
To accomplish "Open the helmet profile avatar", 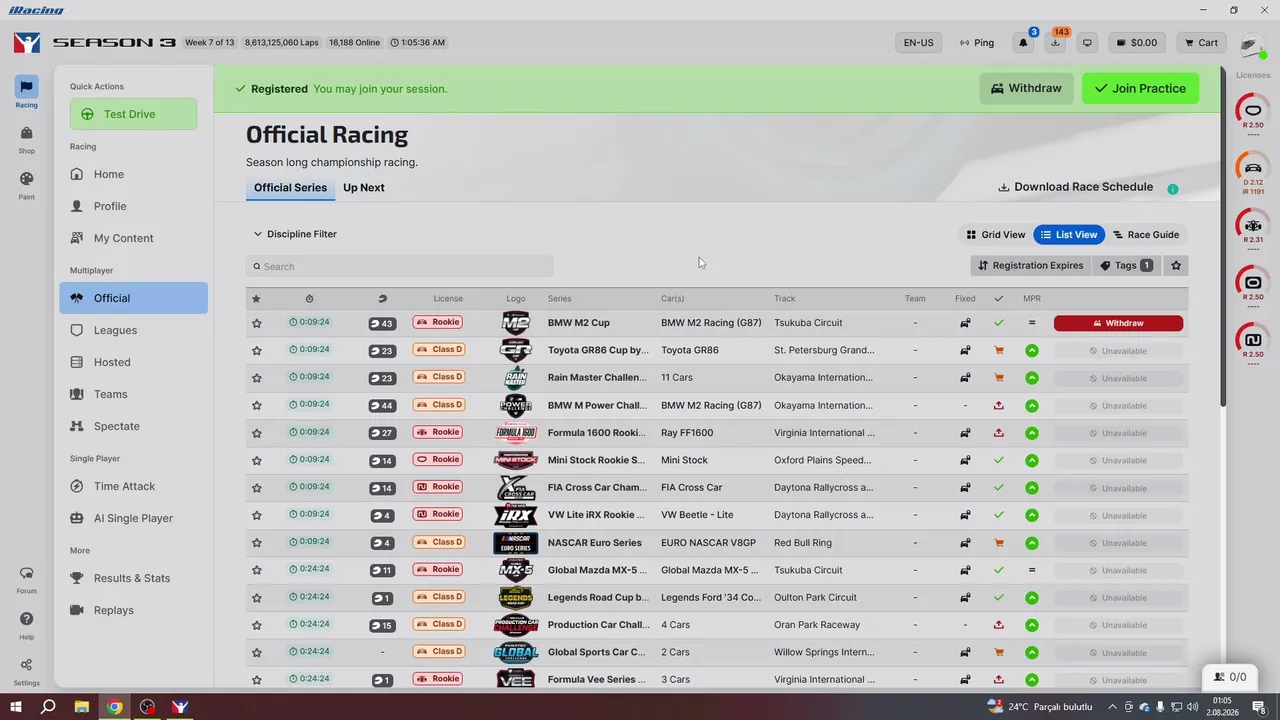I will pos(1251,44).
